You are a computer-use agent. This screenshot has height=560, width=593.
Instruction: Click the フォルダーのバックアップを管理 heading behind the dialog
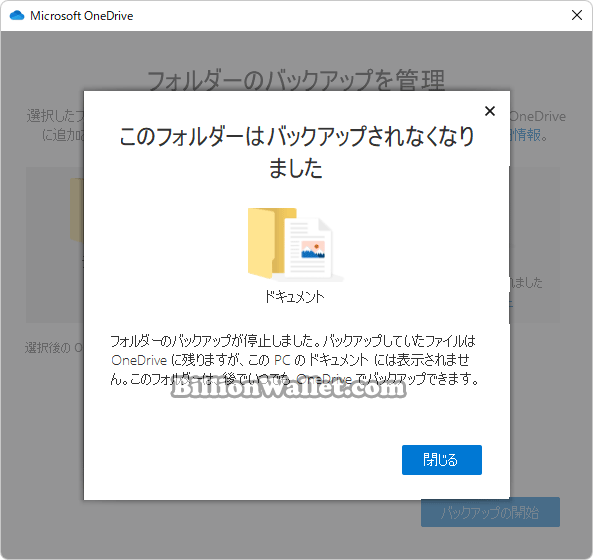[x=296, y=80]
